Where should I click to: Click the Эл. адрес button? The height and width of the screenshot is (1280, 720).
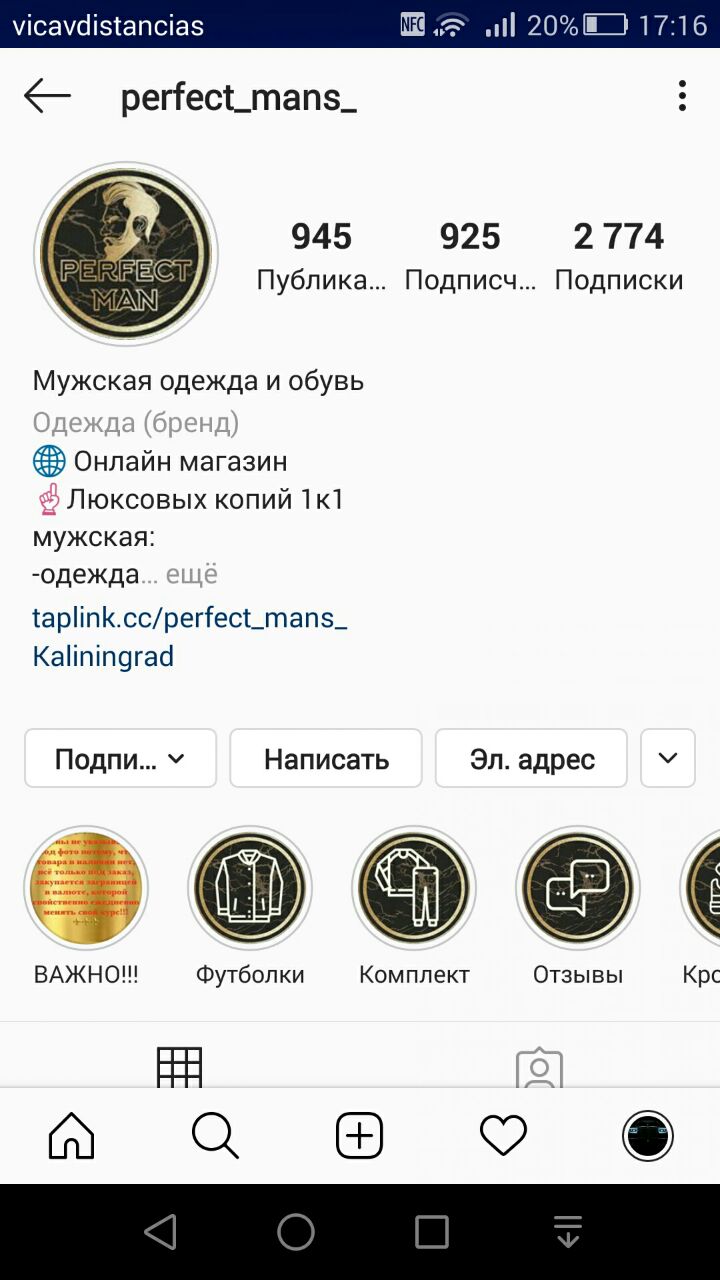point(532,758)
